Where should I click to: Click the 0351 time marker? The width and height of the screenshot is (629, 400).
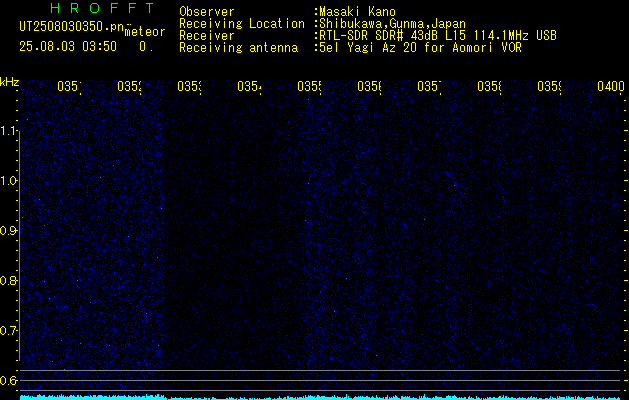coord(69,86)
